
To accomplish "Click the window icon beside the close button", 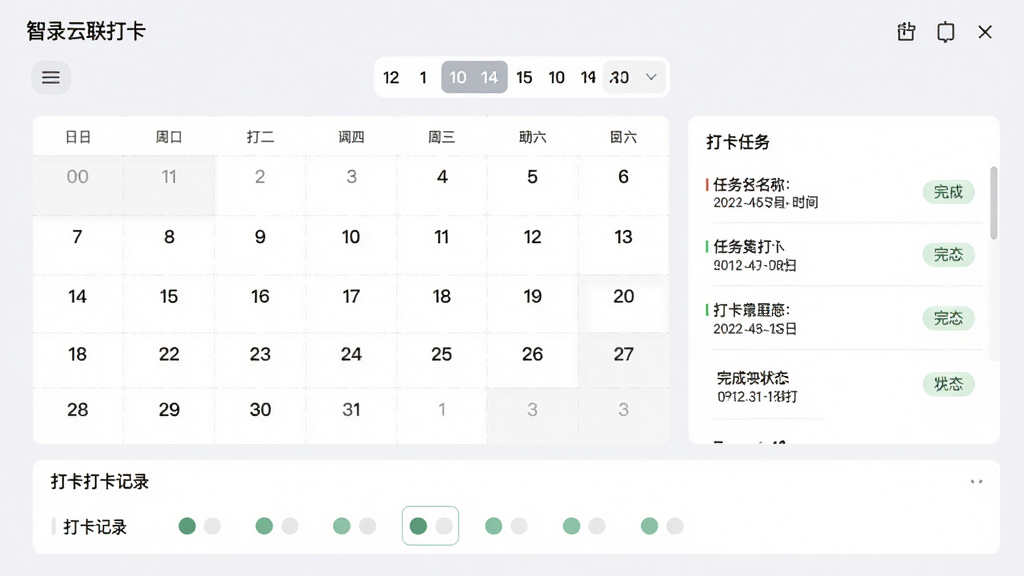I will click(946, 32).
